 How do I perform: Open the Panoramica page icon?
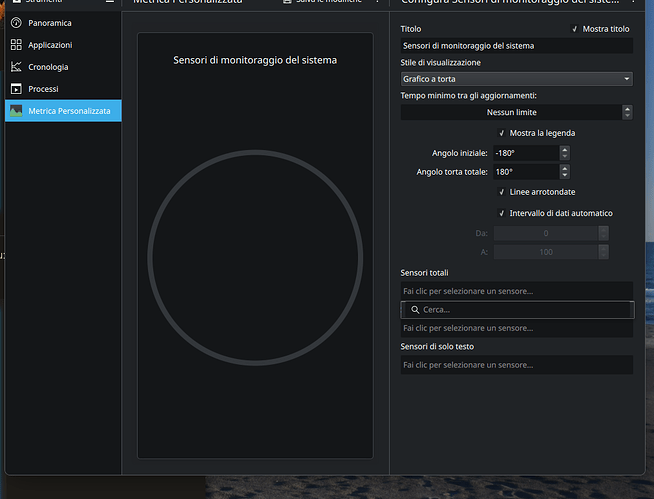click(16, 22)
